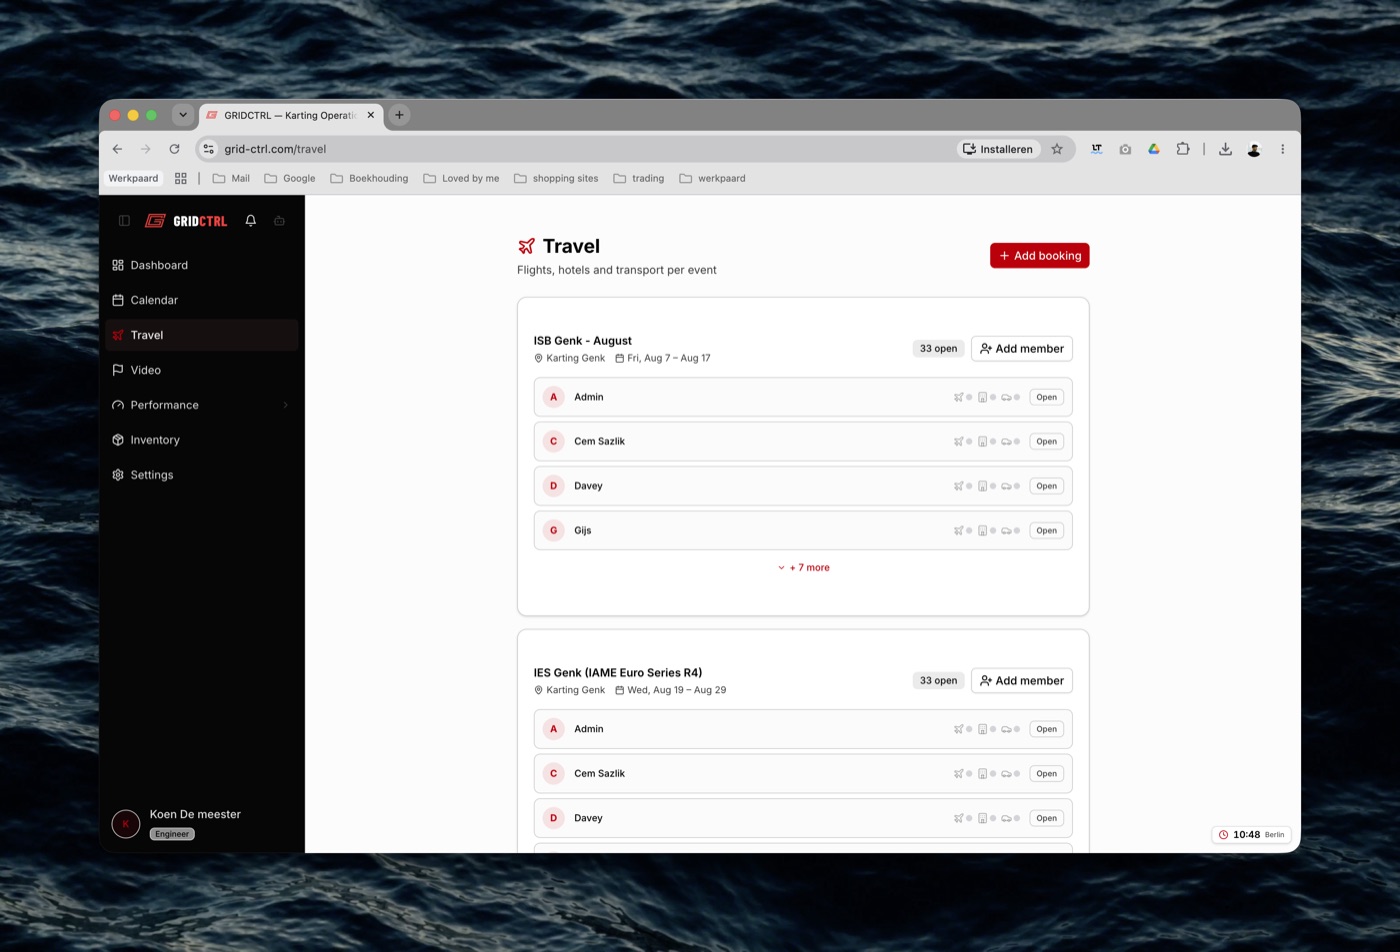Click the 10:48 Berlin clock widget
This screenshot has width=1400, height=952.
(x=1251, y=834)
